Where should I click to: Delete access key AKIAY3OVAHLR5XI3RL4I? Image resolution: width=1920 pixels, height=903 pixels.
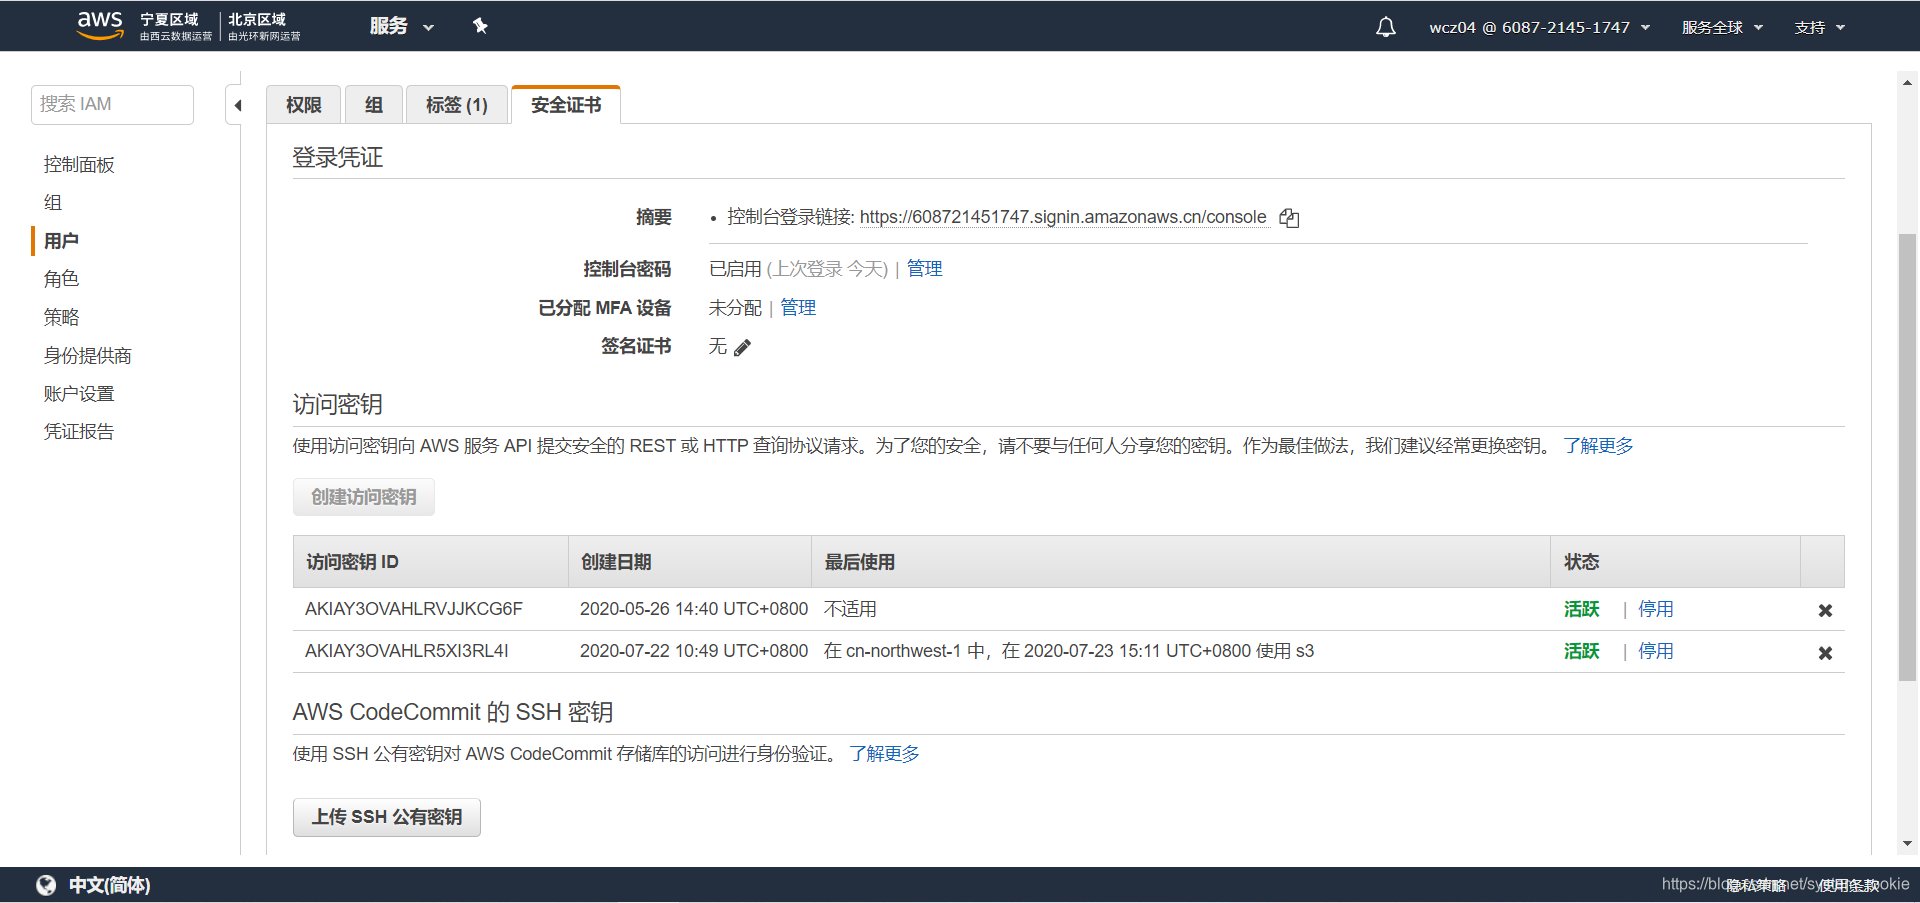tap(1825, 653)
